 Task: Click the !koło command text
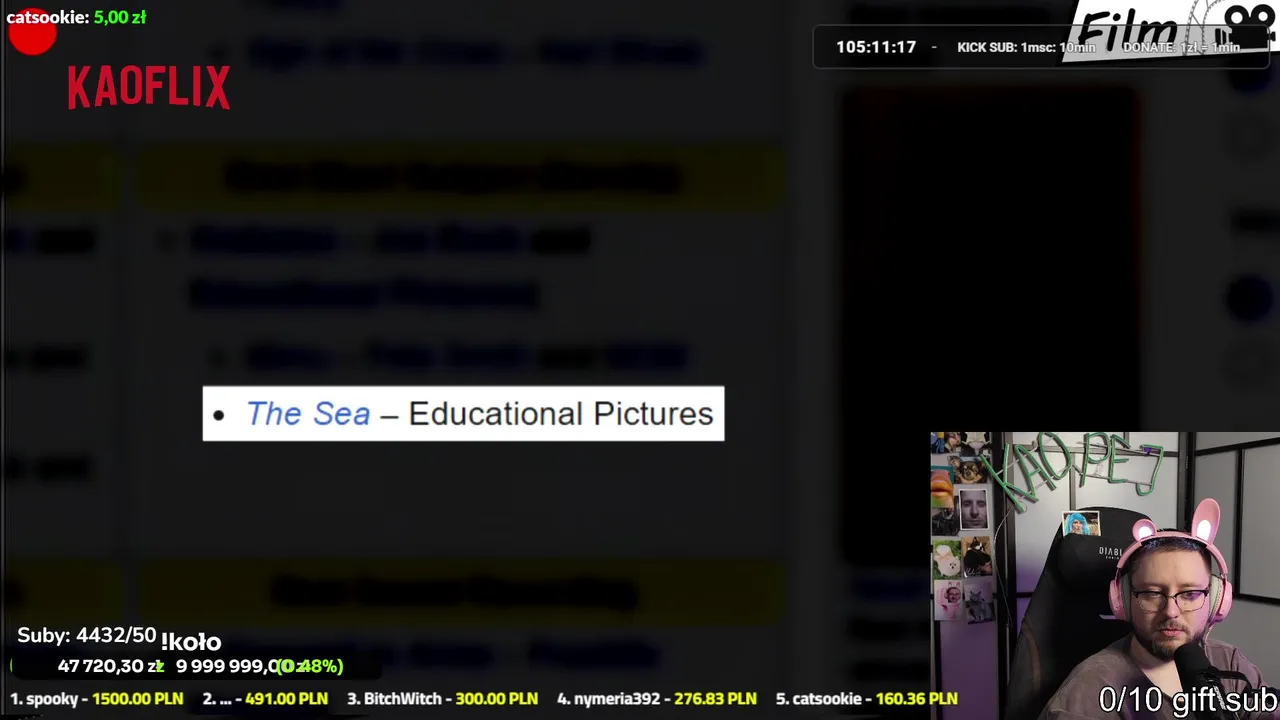click(x=191, y=642)
